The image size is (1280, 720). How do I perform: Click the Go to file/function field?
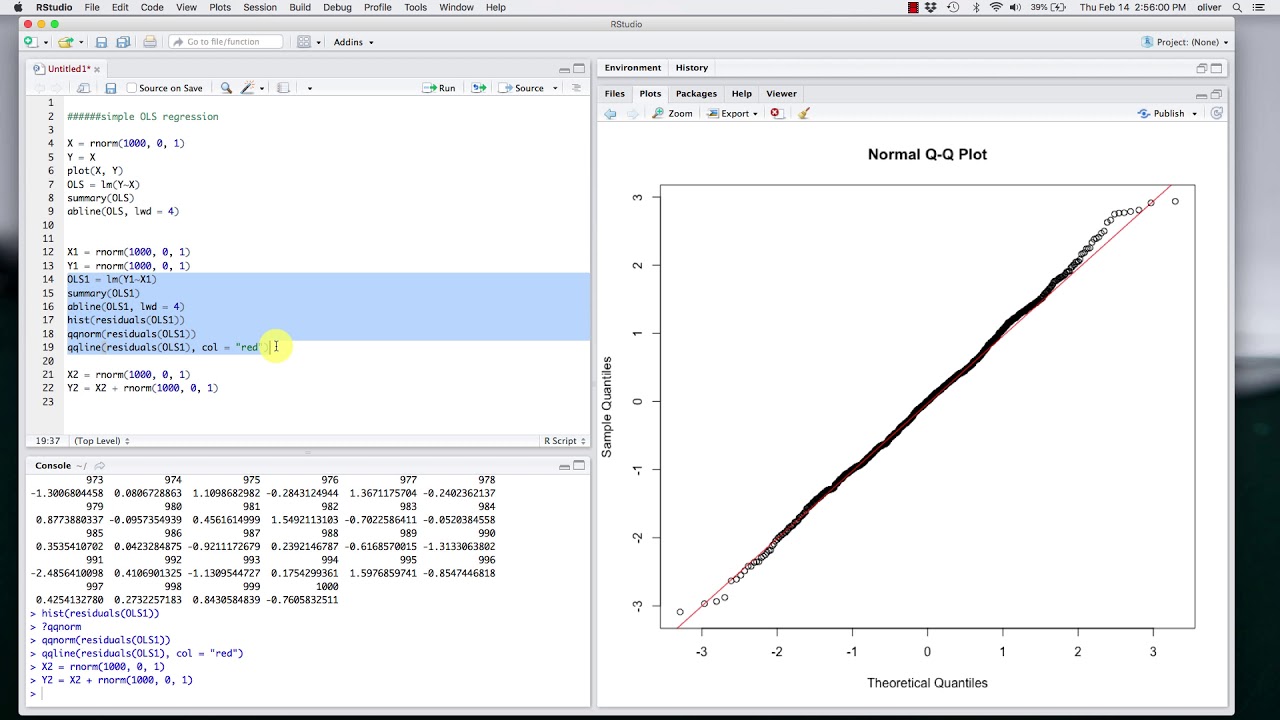click(x=226, y=42)
